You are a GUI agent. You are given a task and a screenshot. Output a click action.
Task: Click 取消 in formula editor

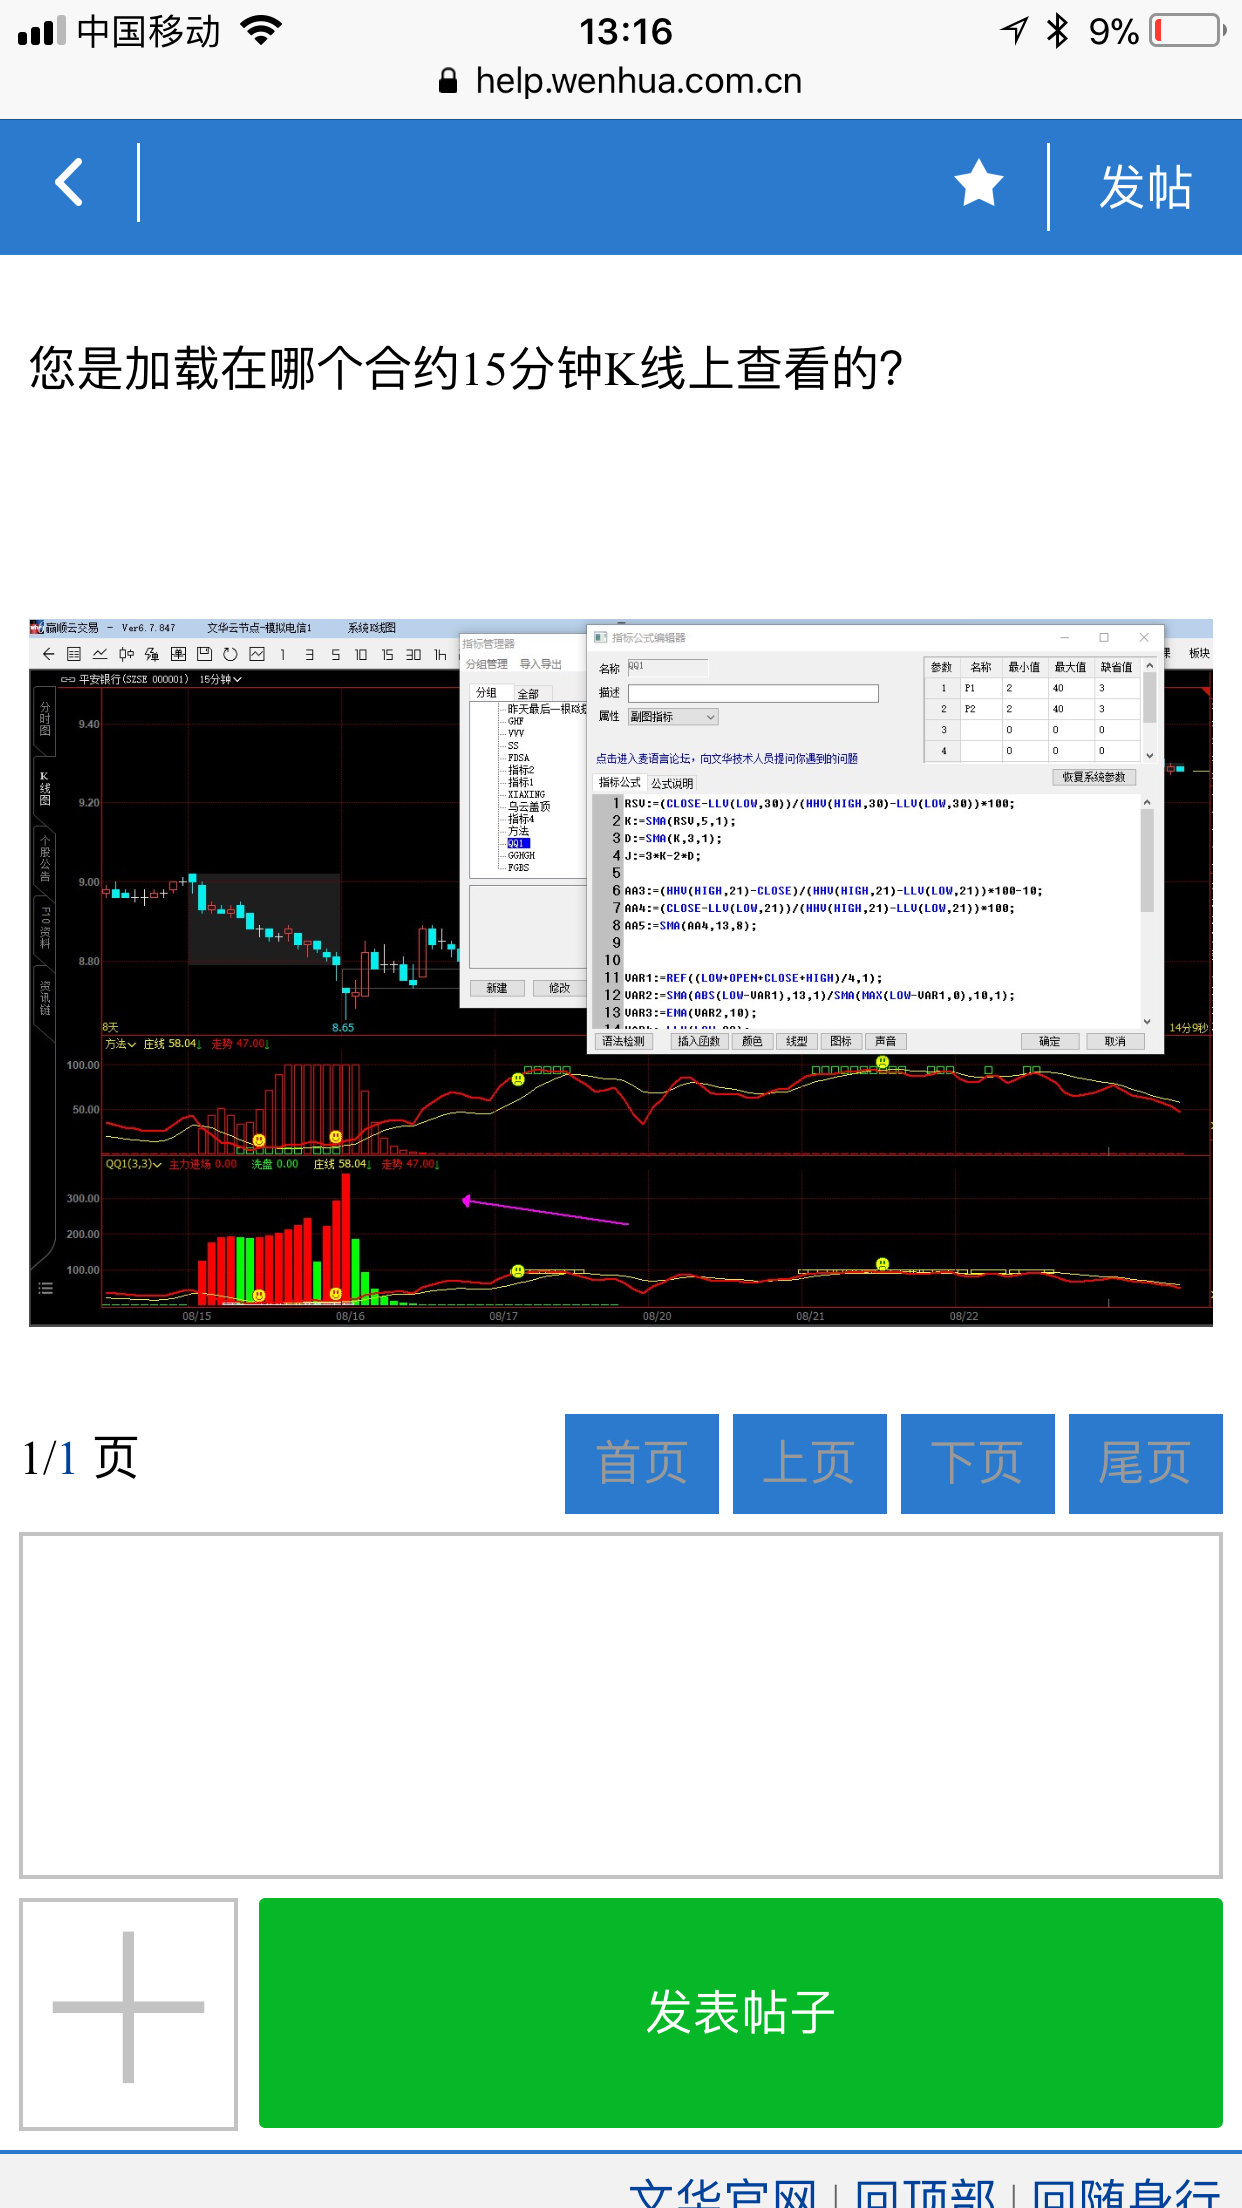(x=1115, y=1041)
